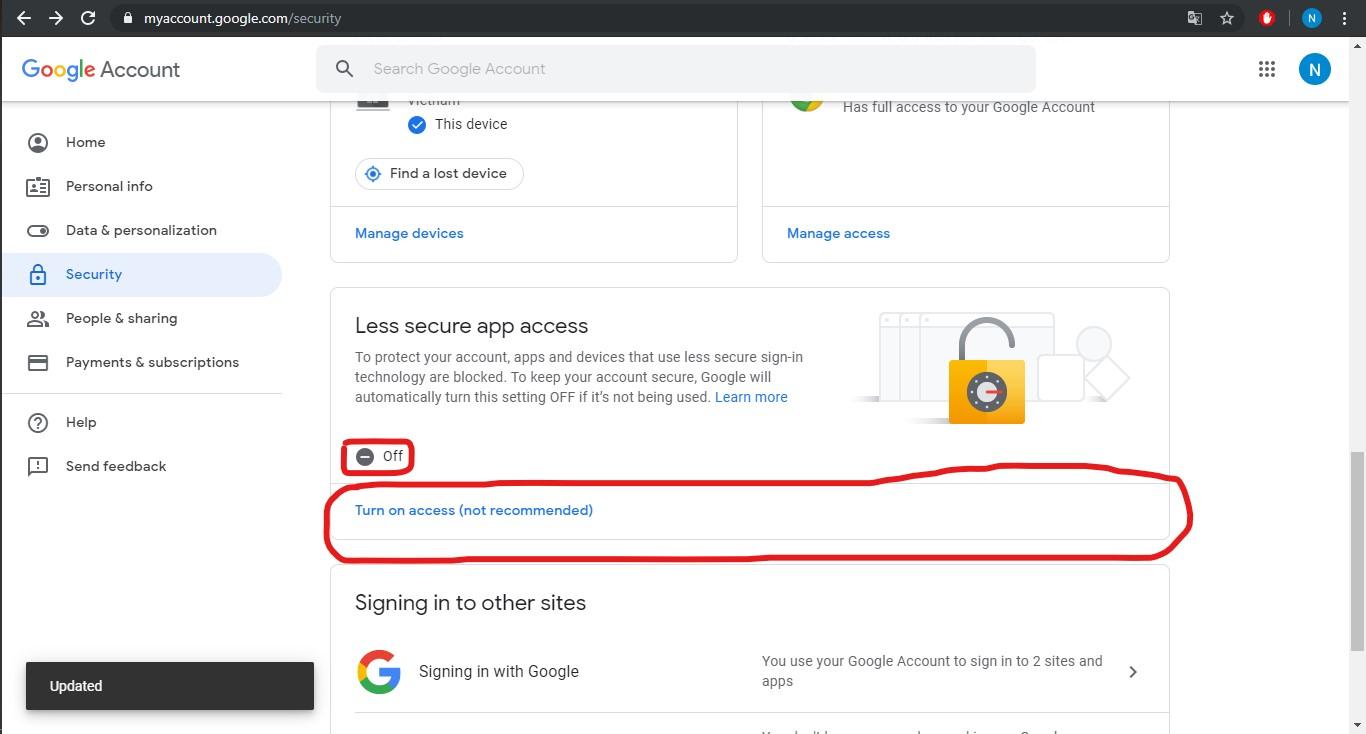Screen dimensions: 1366x734
Task: Select People & sharing in sidebar
Action: (x=121, y=318)
